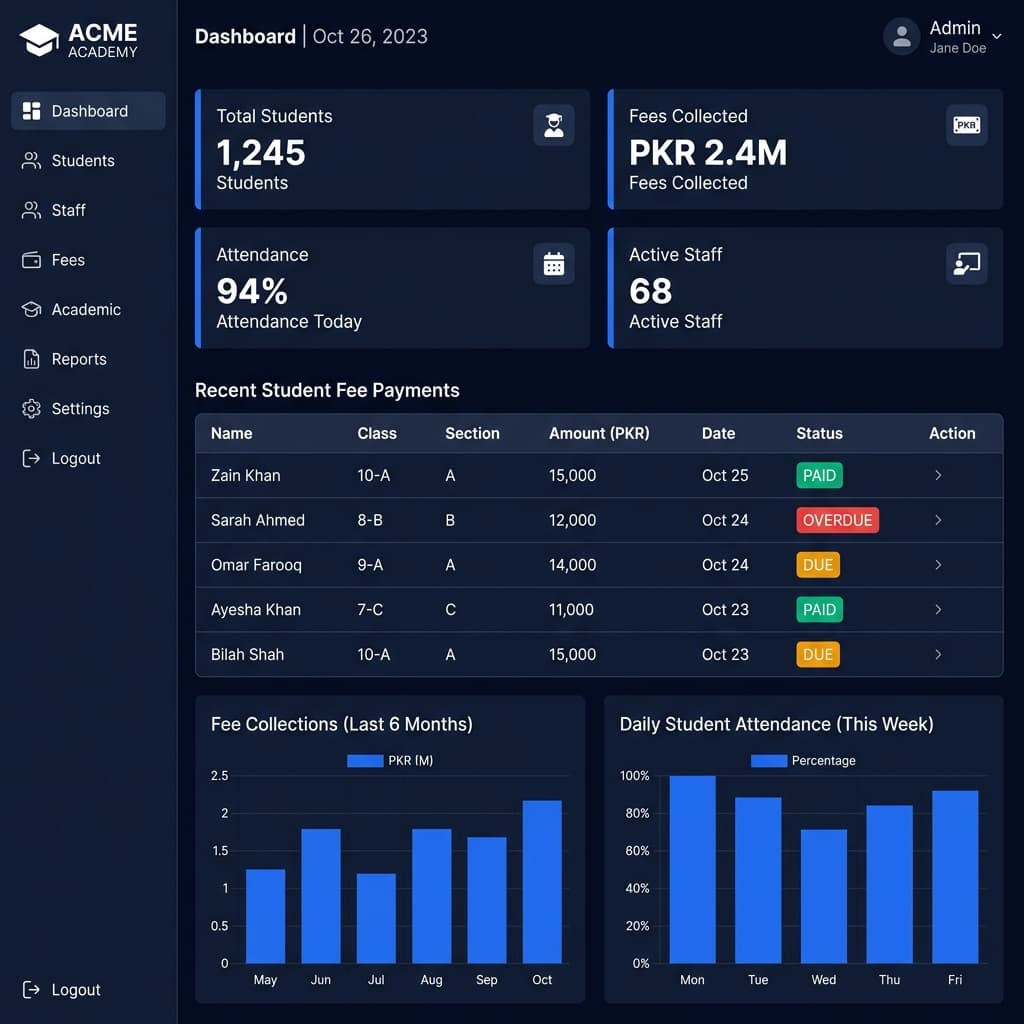The height and width of the screenshot is (1024, 1024).
Task: Click the student icon on Total Students card
Action: point(554,125)
